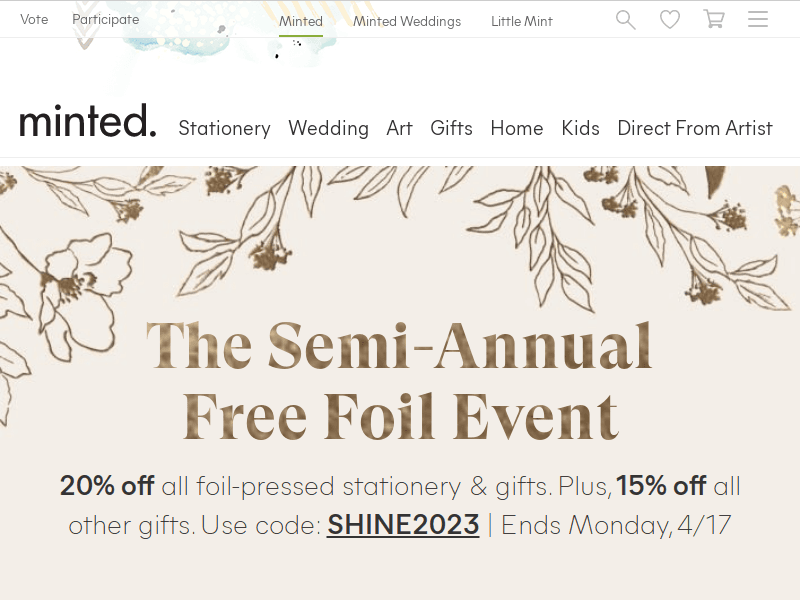Image resolution: width=800 pixels, height=600 pixels.
Task: Open Direct From Artist menu
Action: coord(694,128)
